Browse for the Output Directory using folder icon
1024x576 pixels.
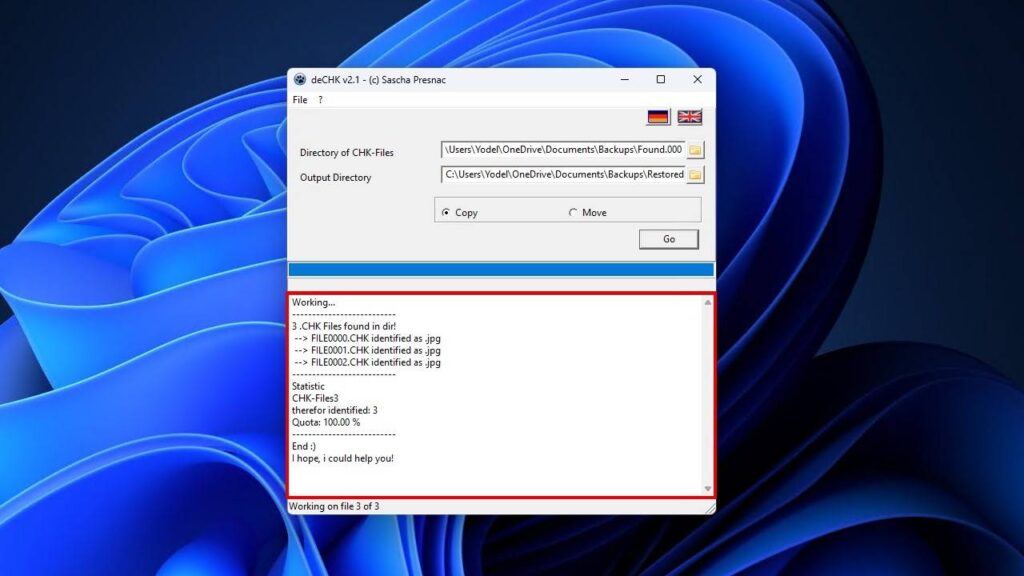[695, 175]
